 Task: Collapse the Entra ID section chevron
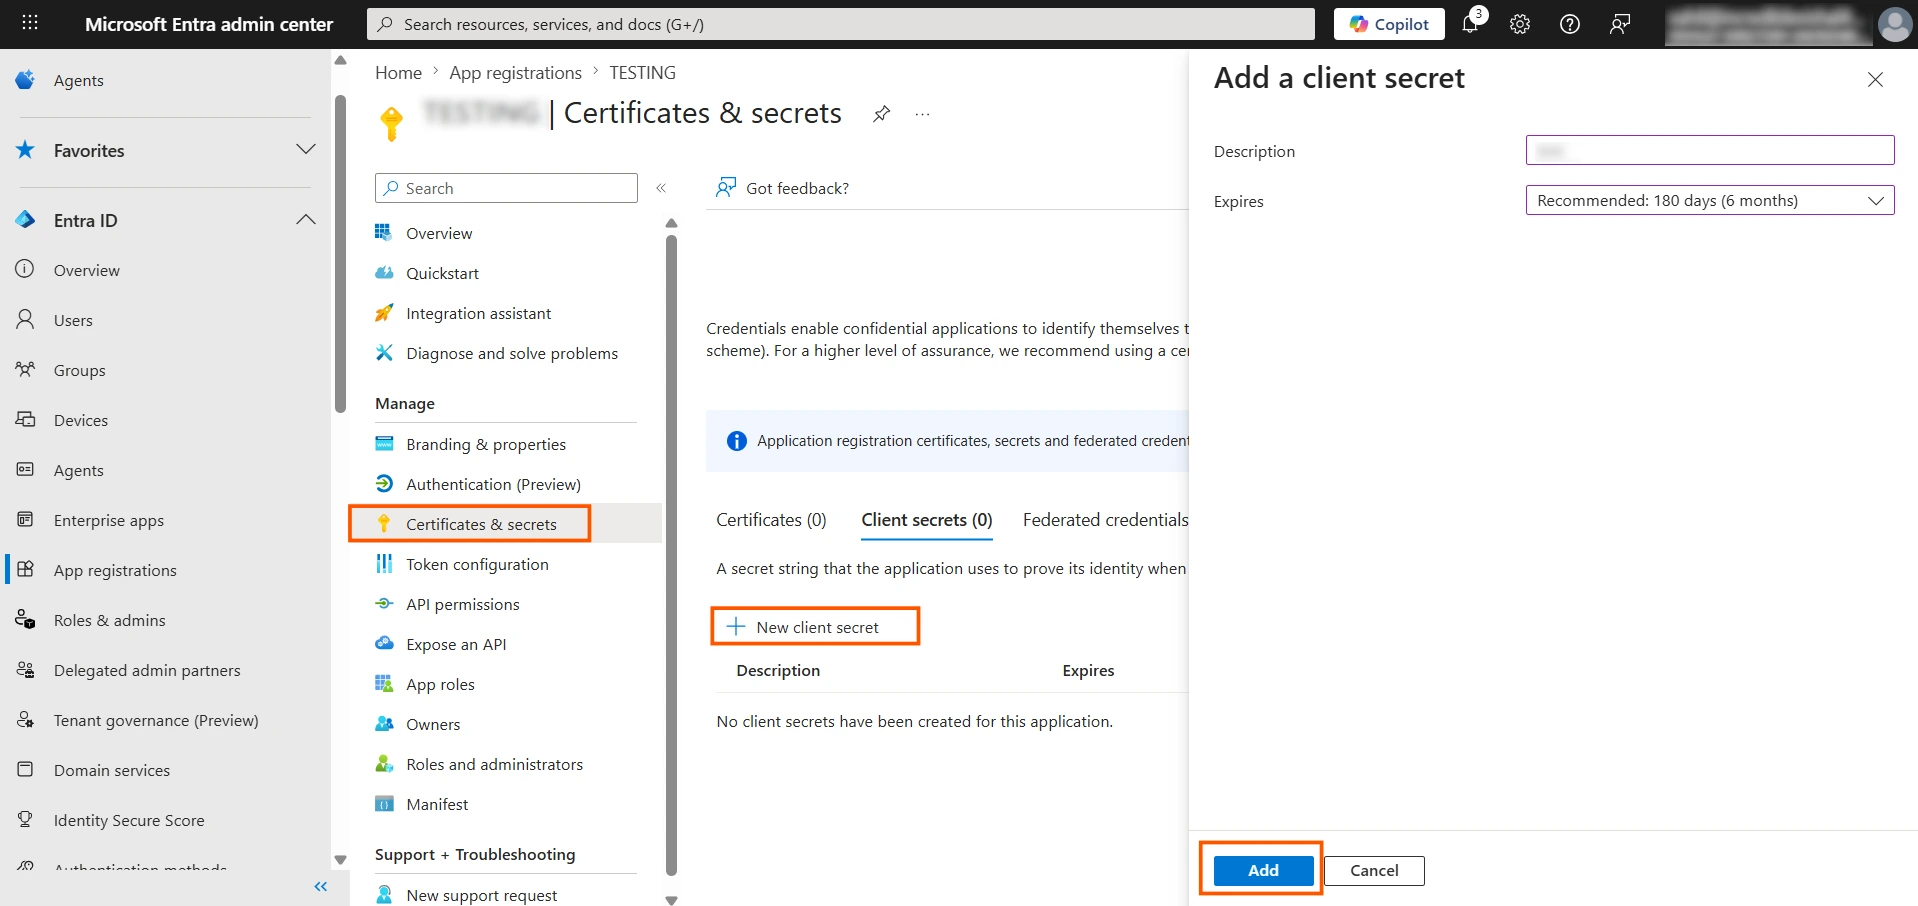tap(306, 219)
